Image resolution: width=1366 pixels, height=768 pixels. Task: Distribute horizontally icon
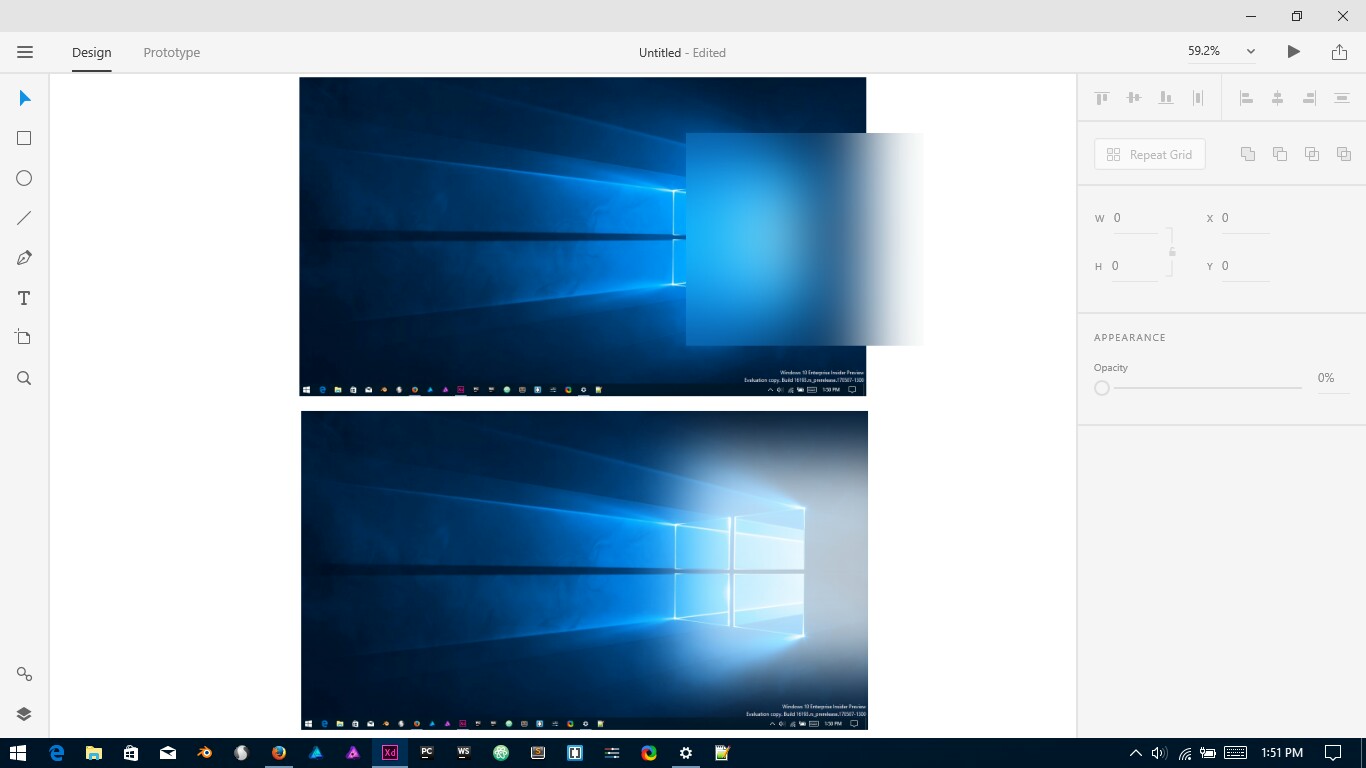[1198, 98]
